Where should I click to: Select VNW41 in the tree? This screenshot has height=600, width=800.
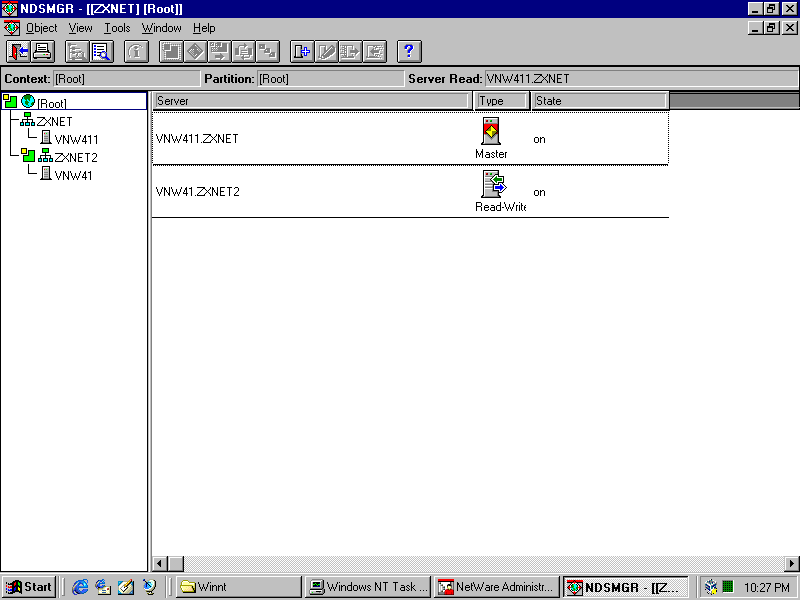tap(73, 176)
